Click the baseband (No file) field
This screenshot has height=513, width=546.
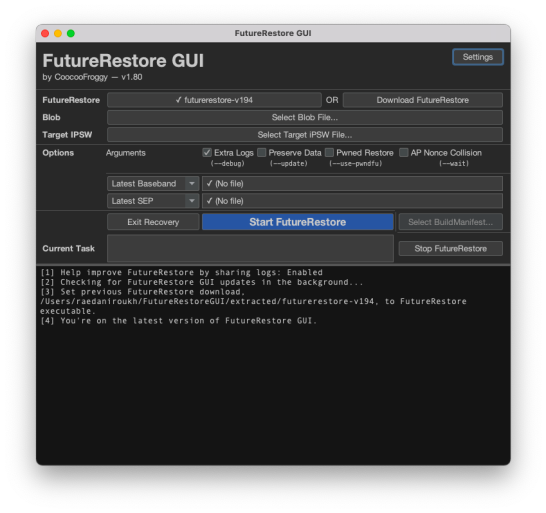coord(352,184)
